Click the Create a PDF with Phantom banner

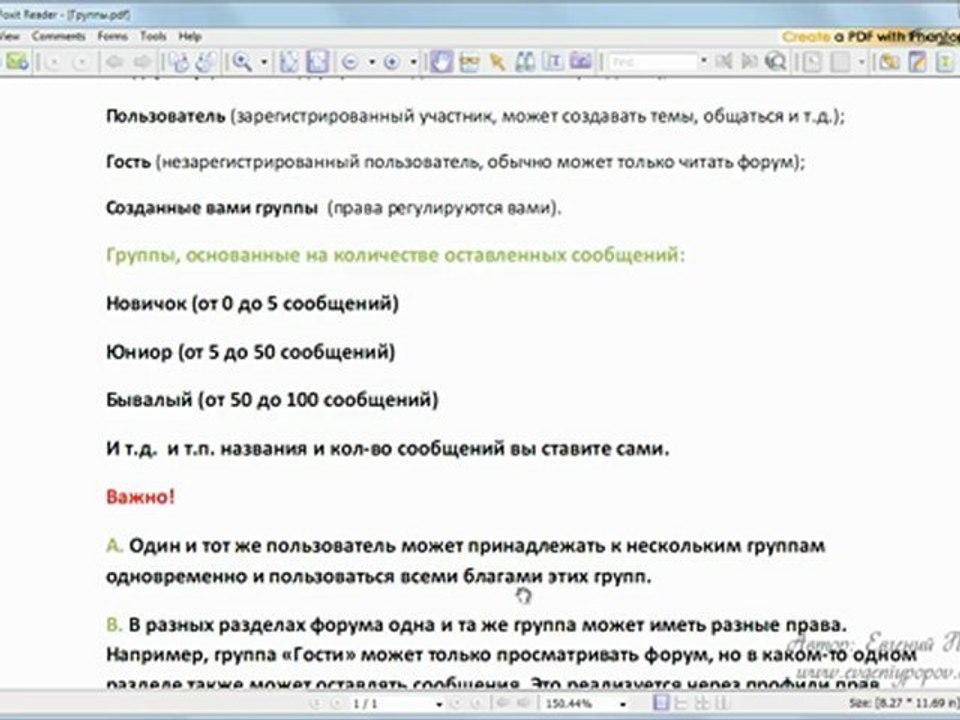click(x=870, y=37)
